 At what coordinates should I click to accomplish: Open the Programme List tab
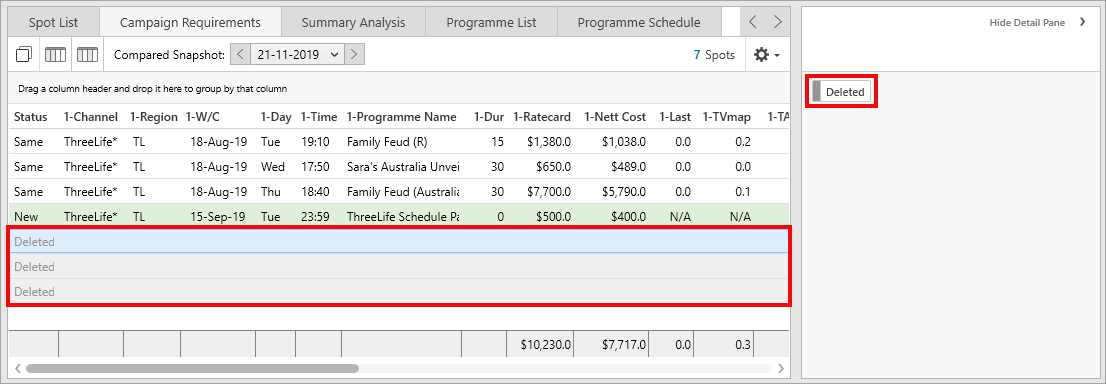(x=492, y=23)
